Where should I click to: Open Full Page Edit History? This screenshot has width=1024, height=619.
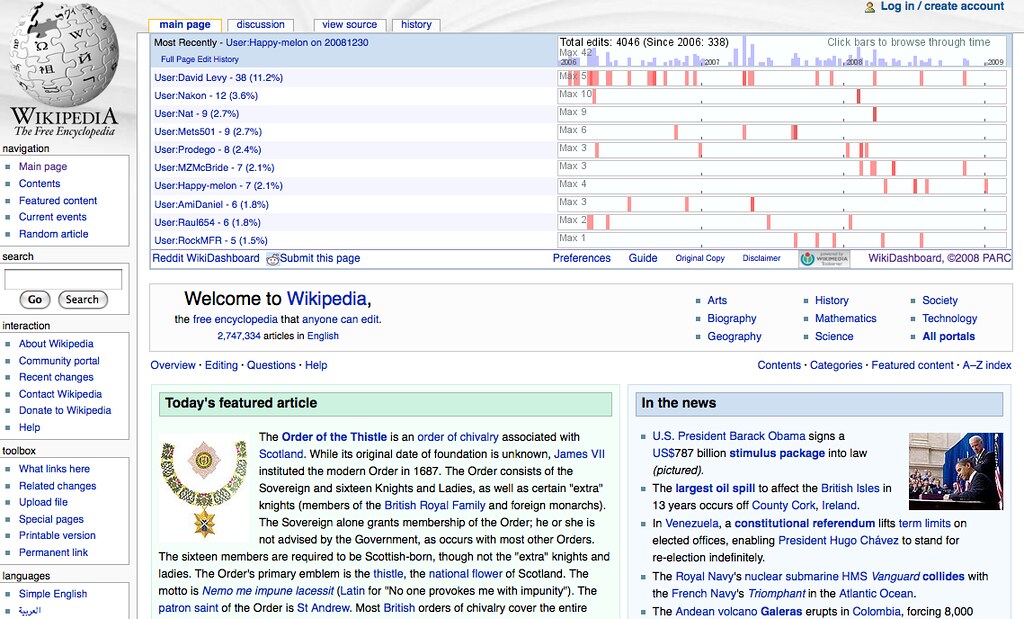pos(200,59)
